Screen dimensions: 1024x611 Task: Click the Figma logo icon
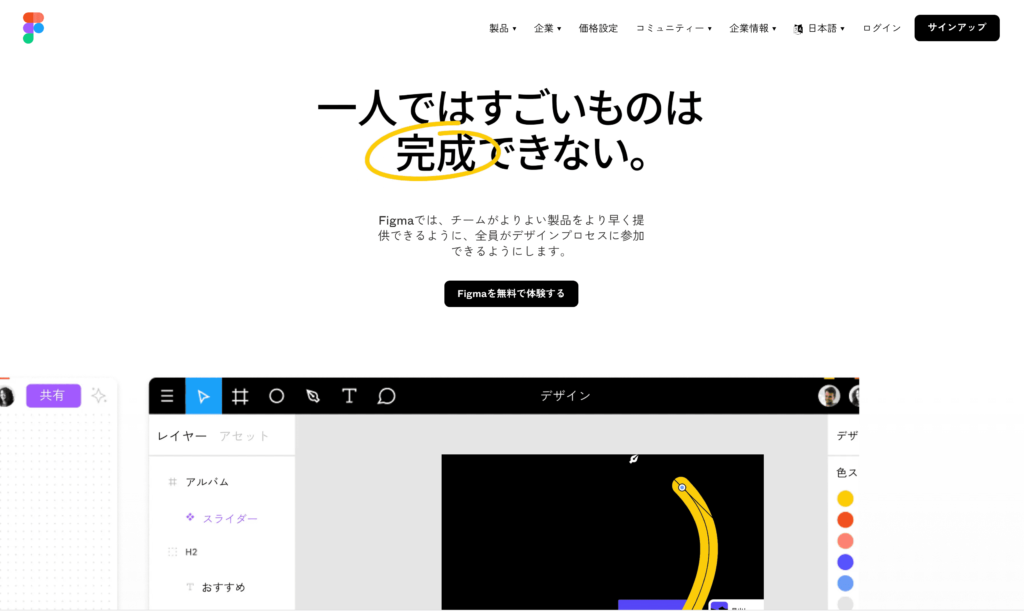33,28
